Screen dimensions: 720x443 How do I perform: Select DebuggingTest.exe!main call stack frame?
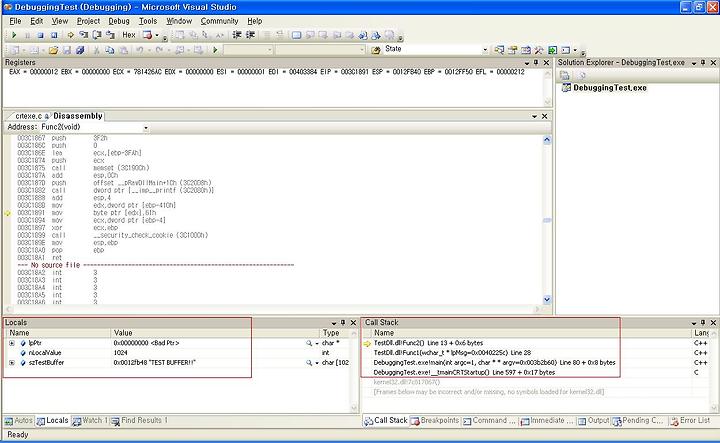tap(494, 363)
